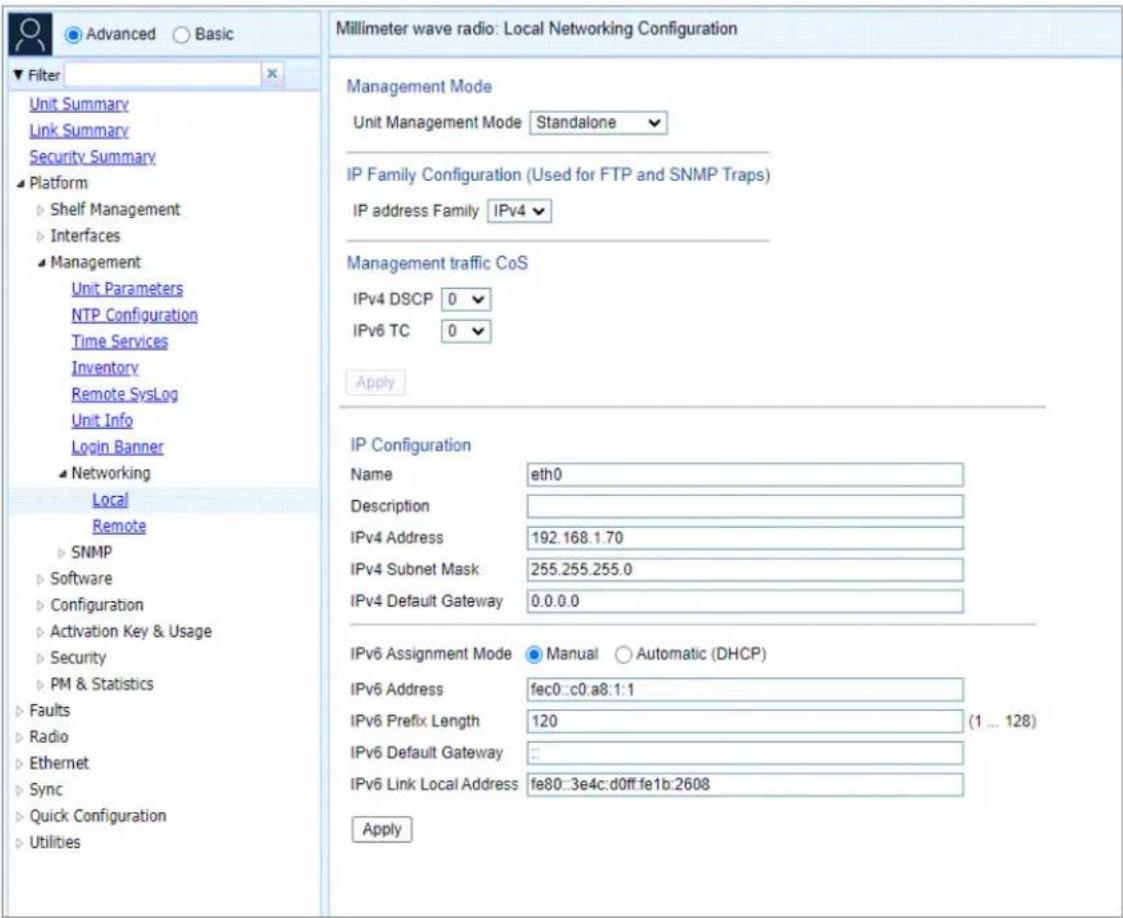This screenshot has width=1123, height=918.
Task: Expand Activation Key & Usage node
Action: tap(41, 632)
